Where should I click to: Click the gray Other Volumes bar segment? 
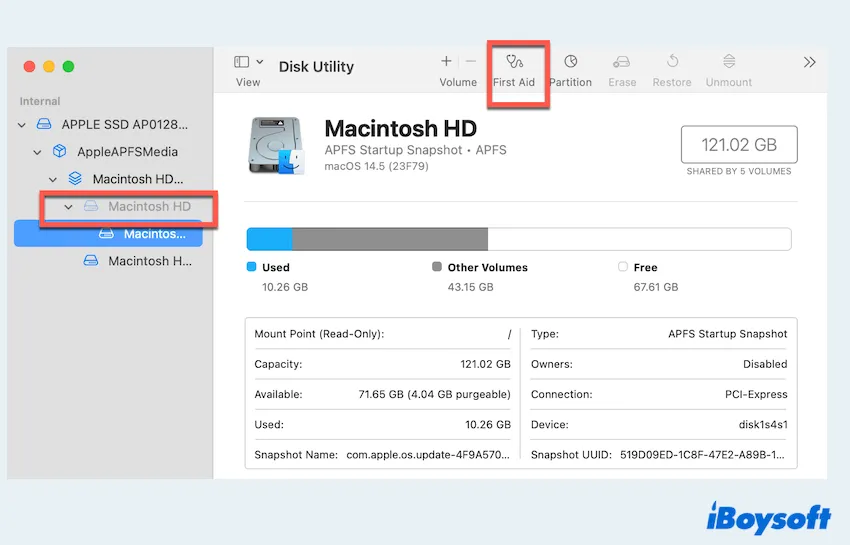tap(390, 239)
